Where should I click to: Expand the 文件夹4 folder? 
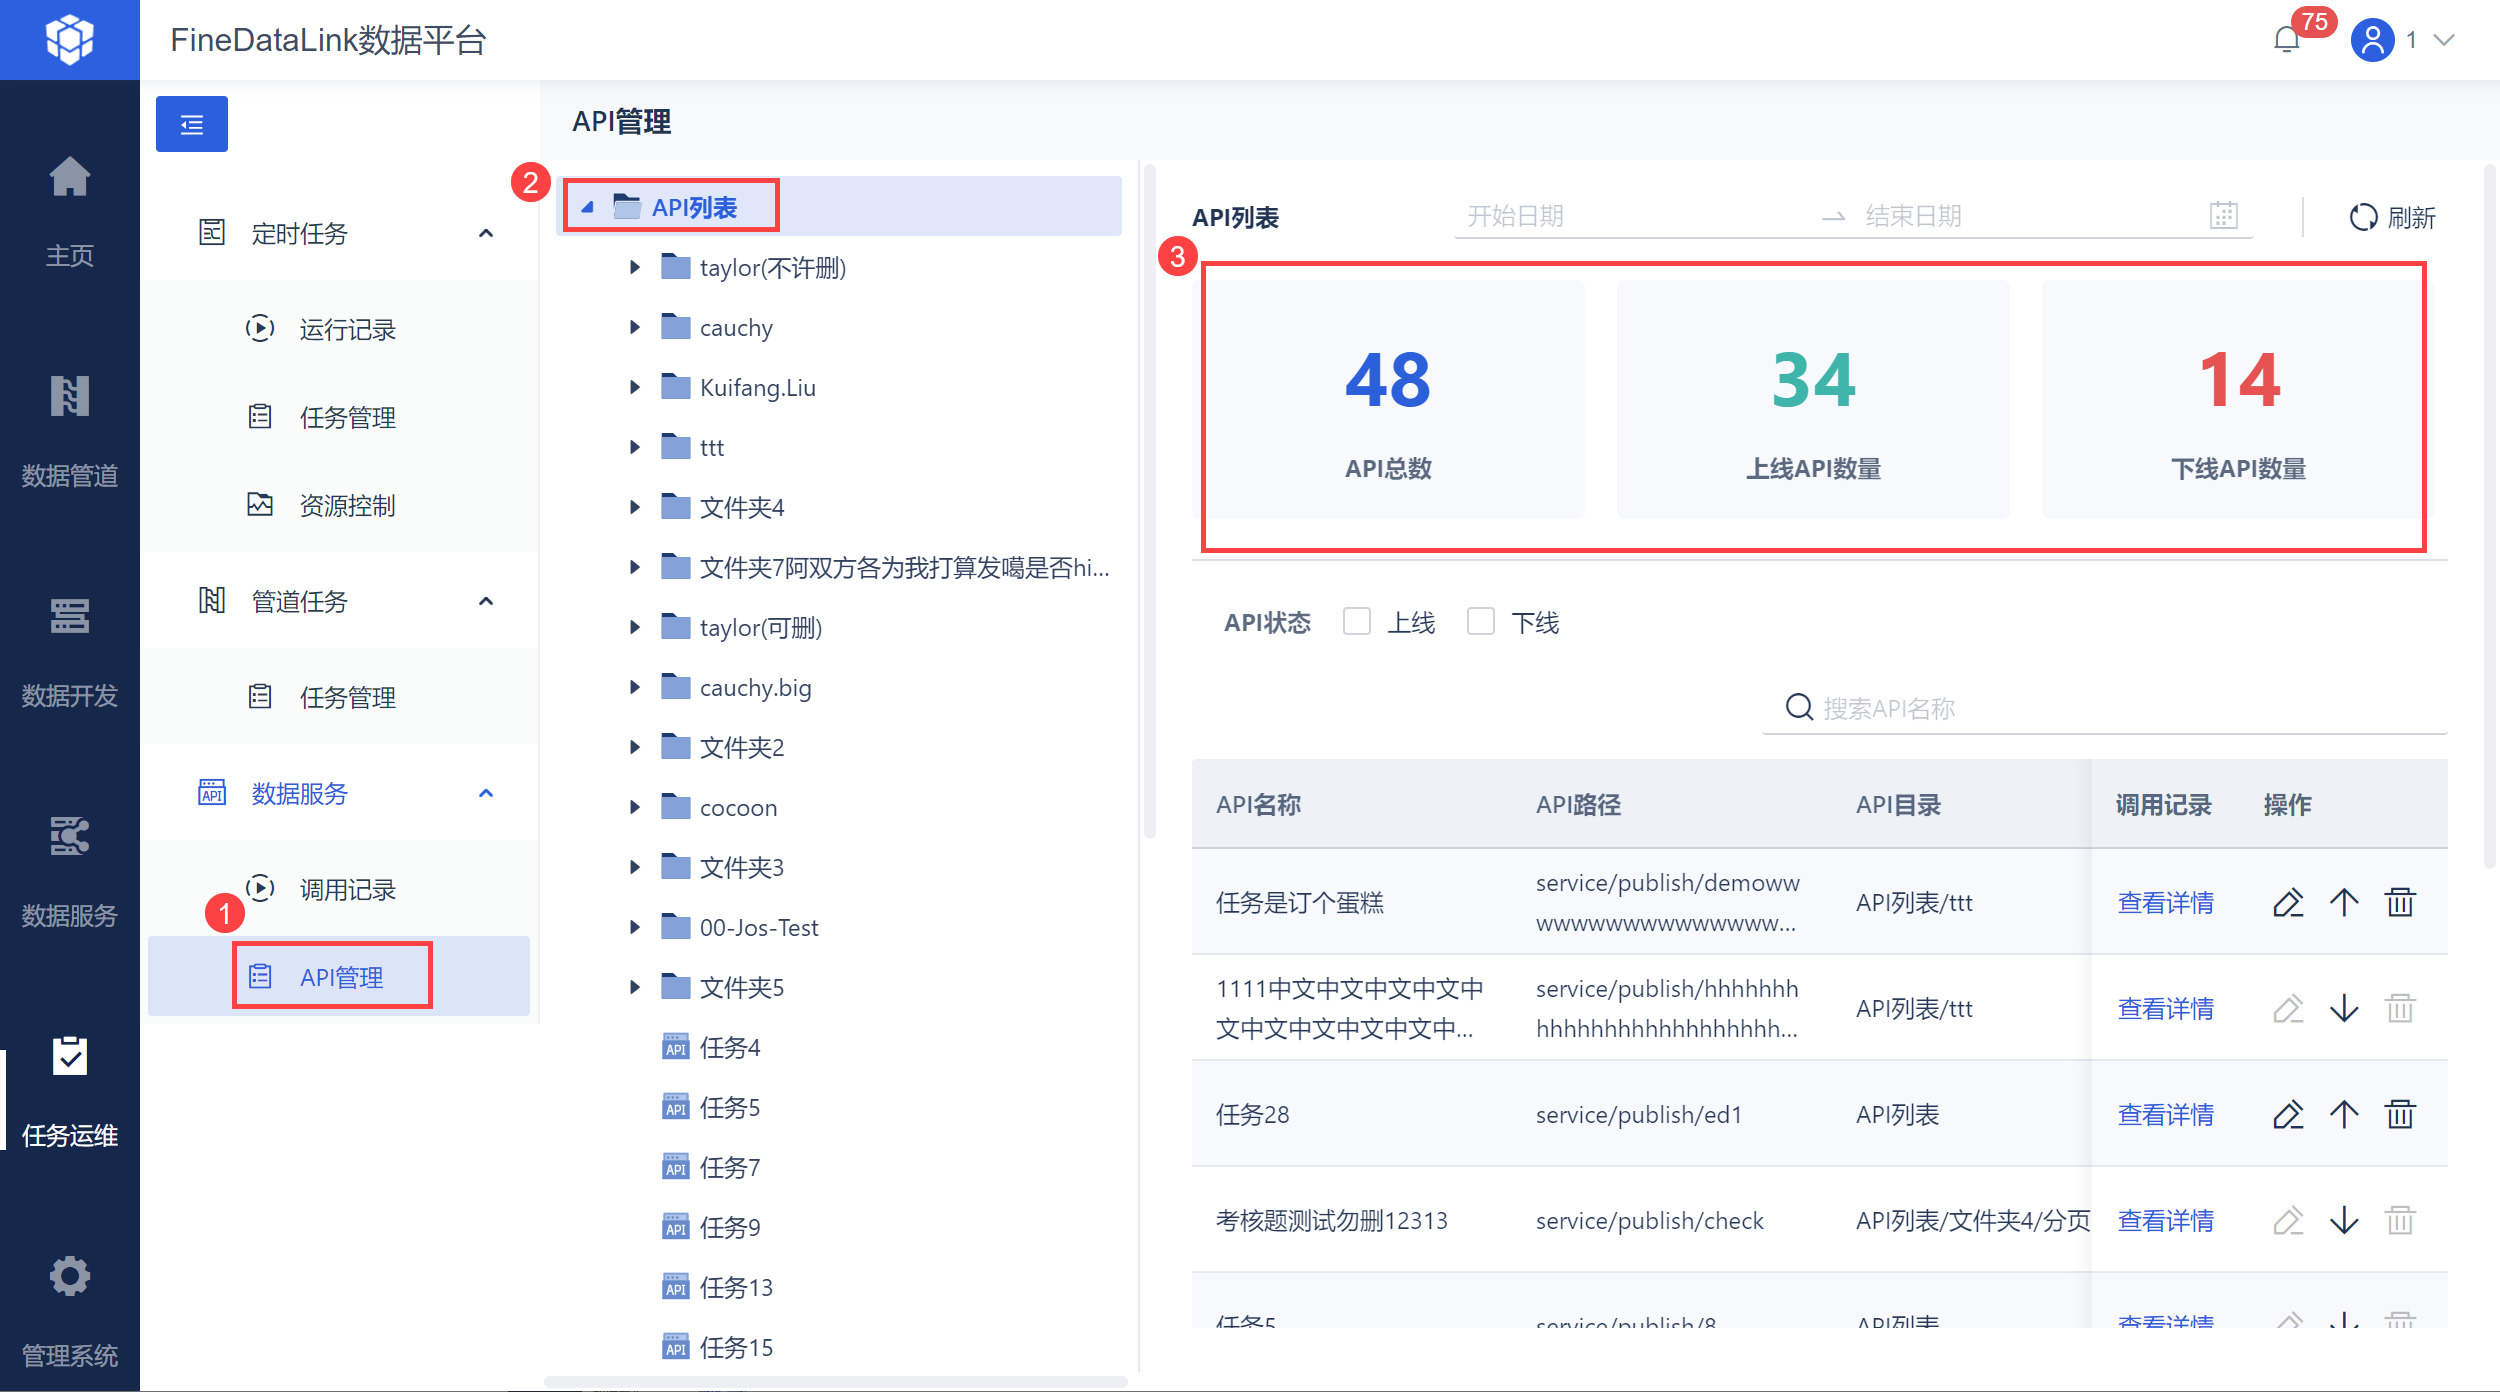pyautogui.click(x=635, y=508)
